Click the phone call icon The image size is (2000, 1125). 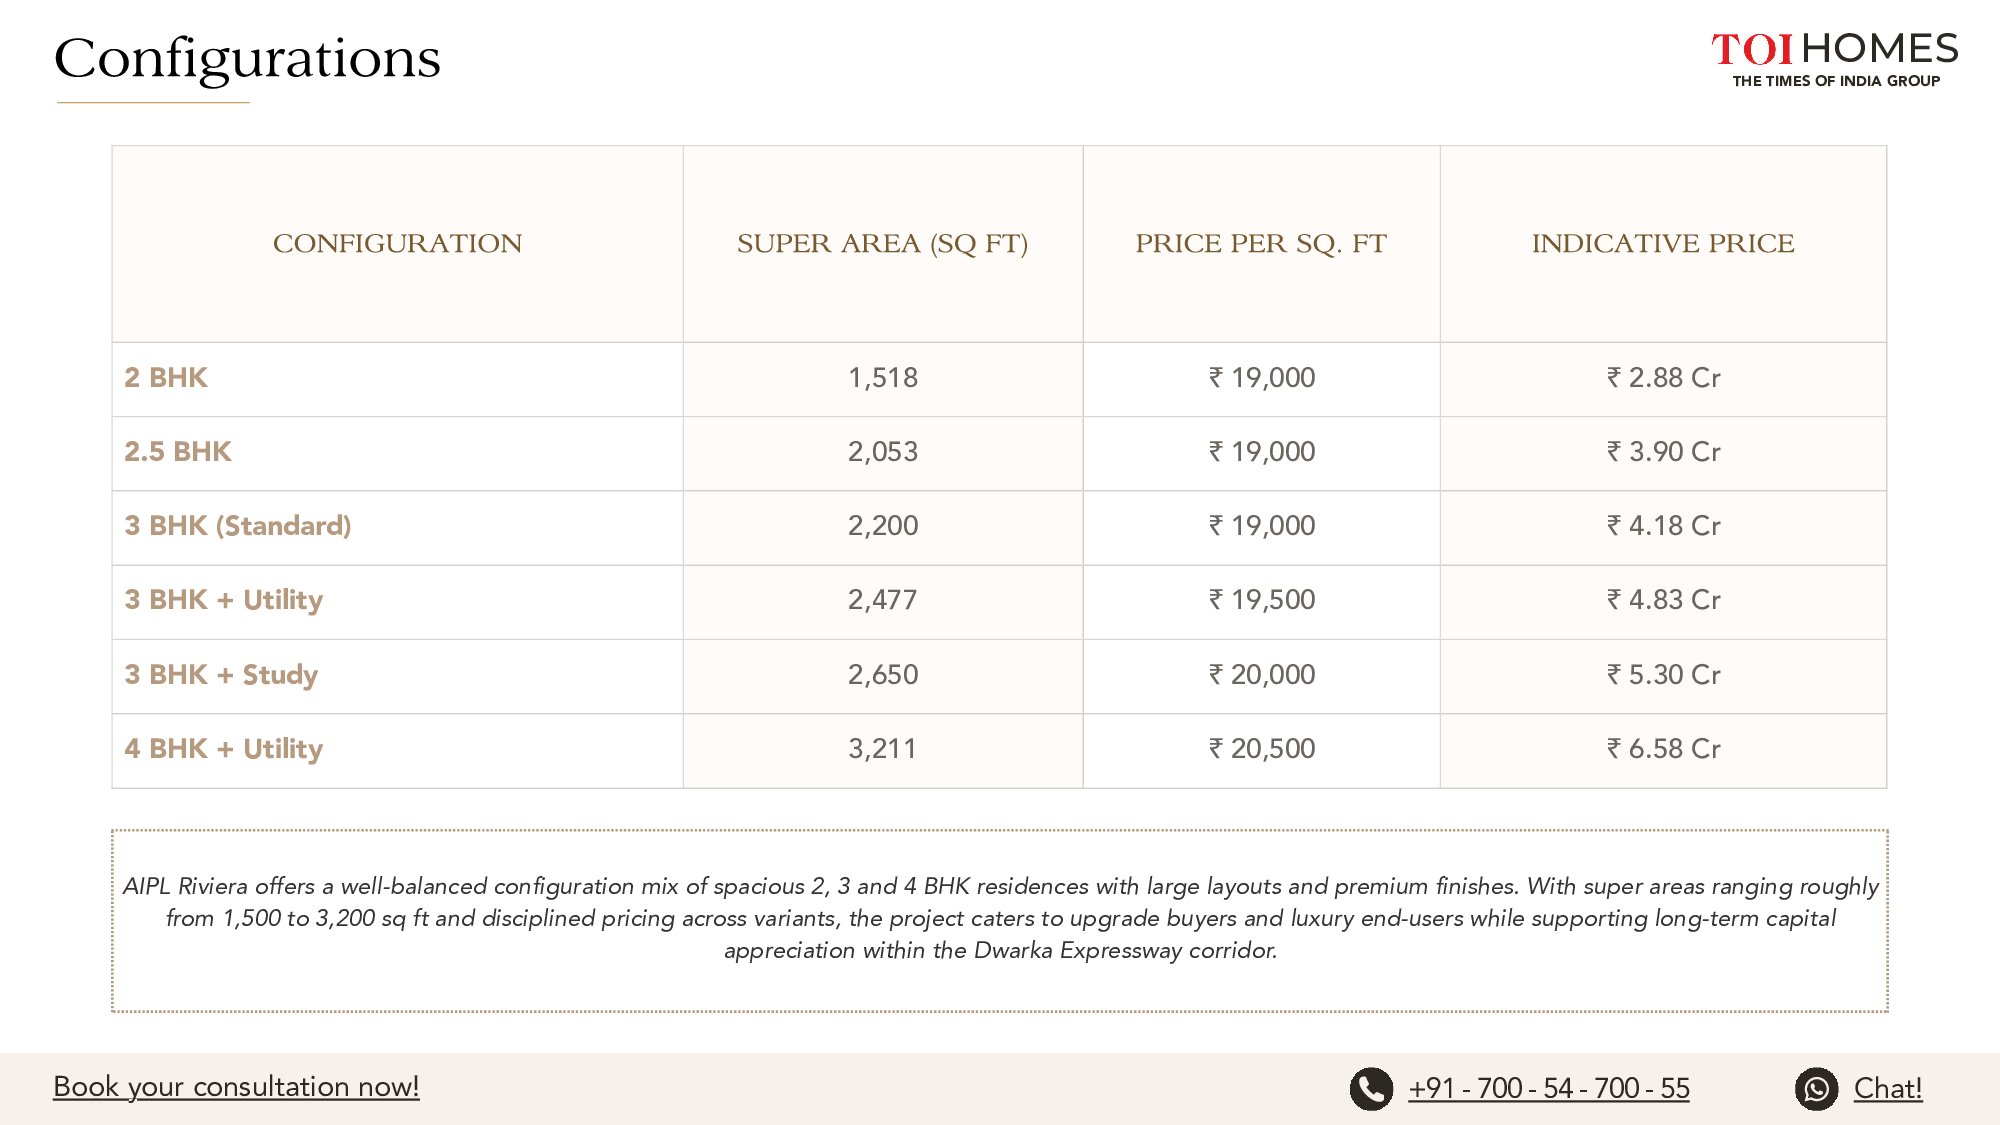tap(1371, 1089)
